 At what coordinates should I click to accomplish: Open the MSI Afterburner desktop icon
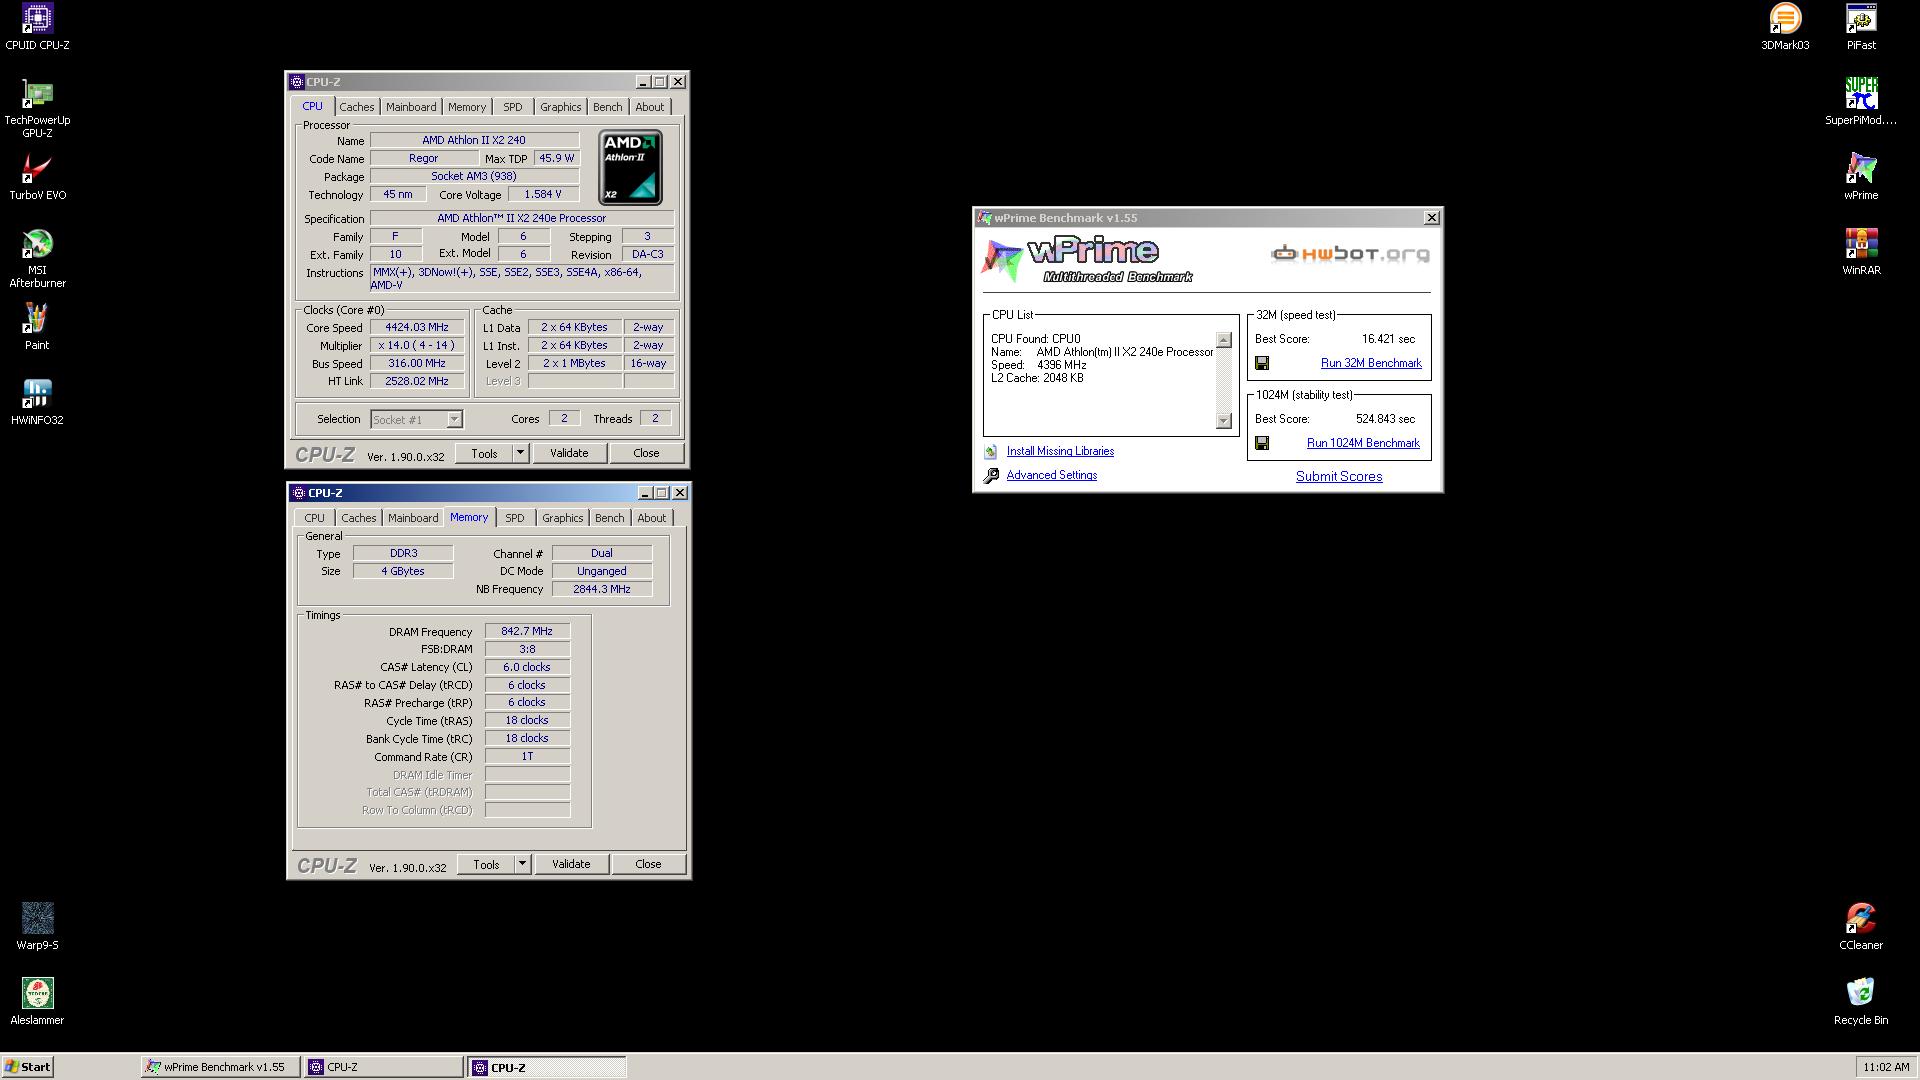point(37,258)
